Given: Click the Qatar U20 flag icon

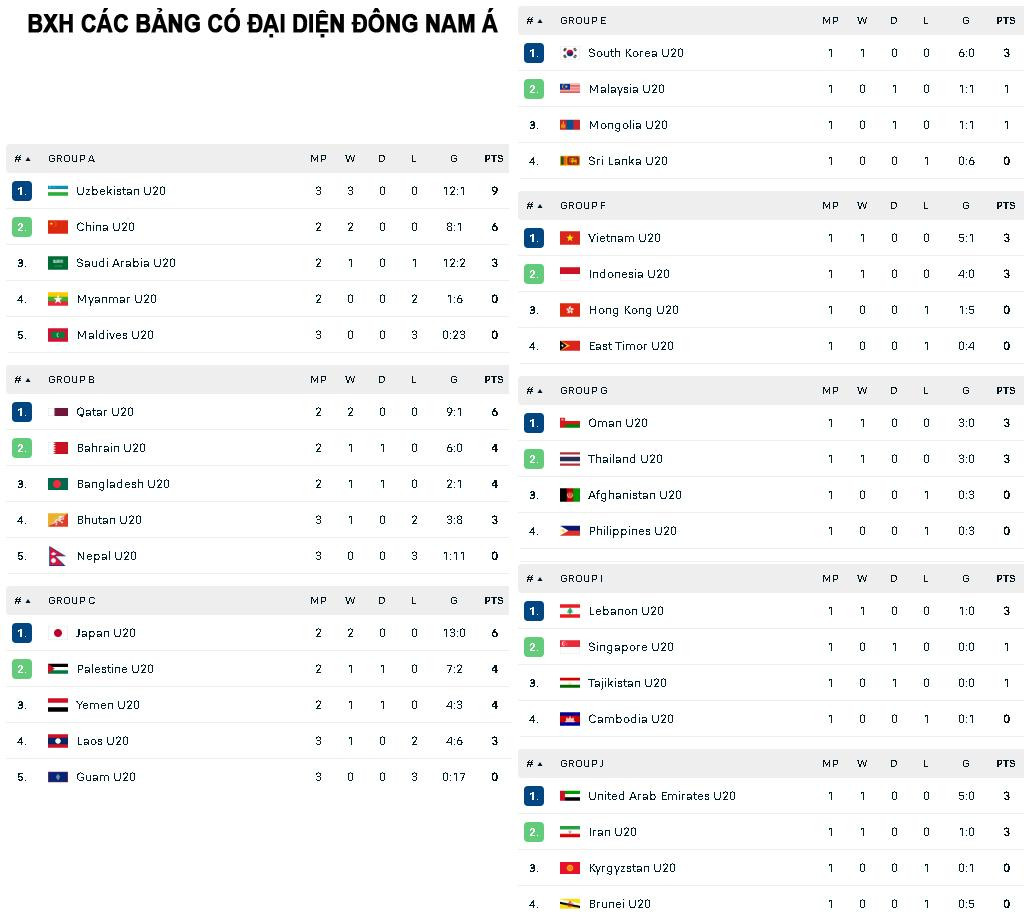Looking at the screenshot, I should [x=58, y=412].
